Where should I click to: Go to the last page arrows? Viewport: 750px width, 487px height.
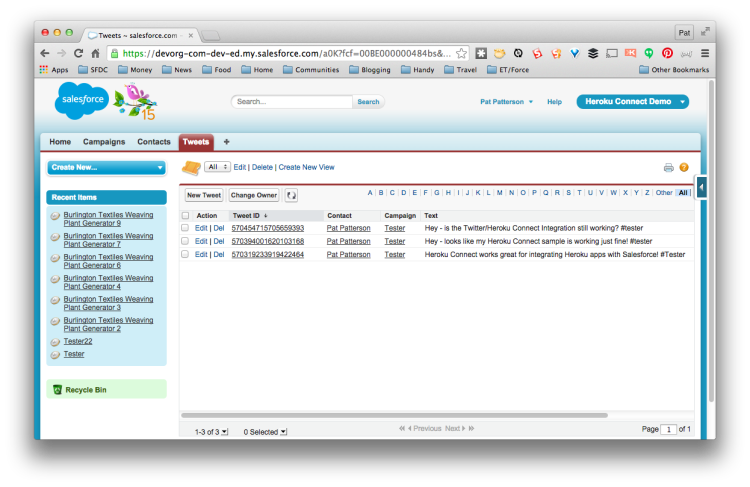click(472, 429)
